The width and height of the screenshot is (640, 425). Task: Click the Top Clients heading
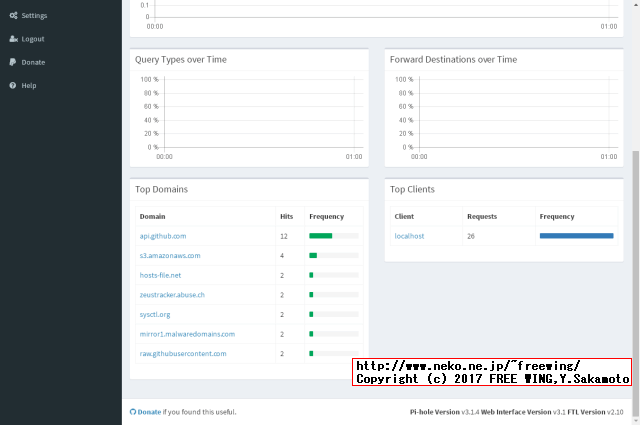point(412,189)
